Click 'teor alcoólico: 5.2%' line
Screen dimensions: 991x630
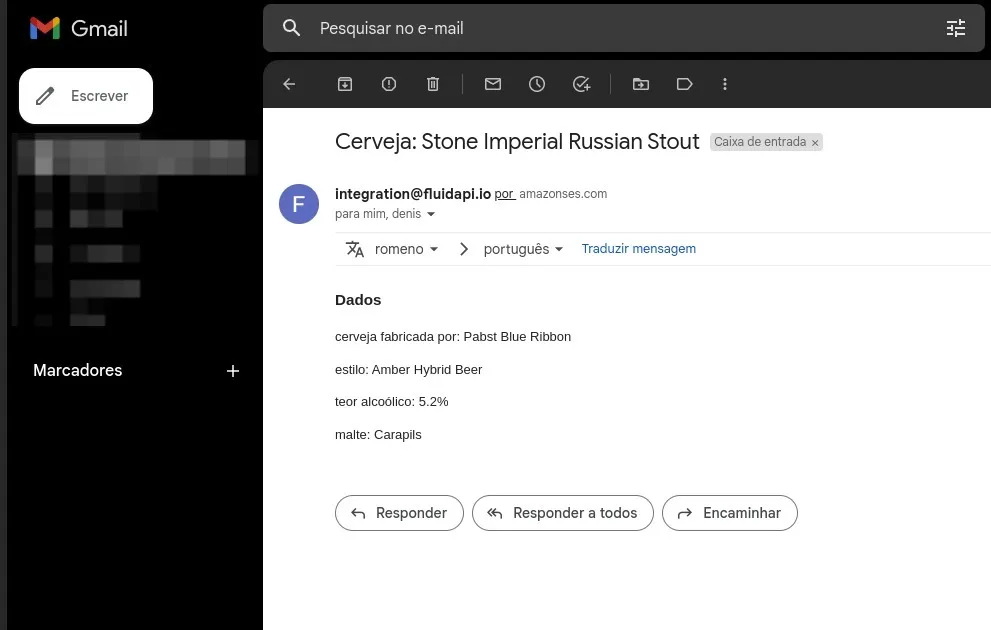[391, 402]
